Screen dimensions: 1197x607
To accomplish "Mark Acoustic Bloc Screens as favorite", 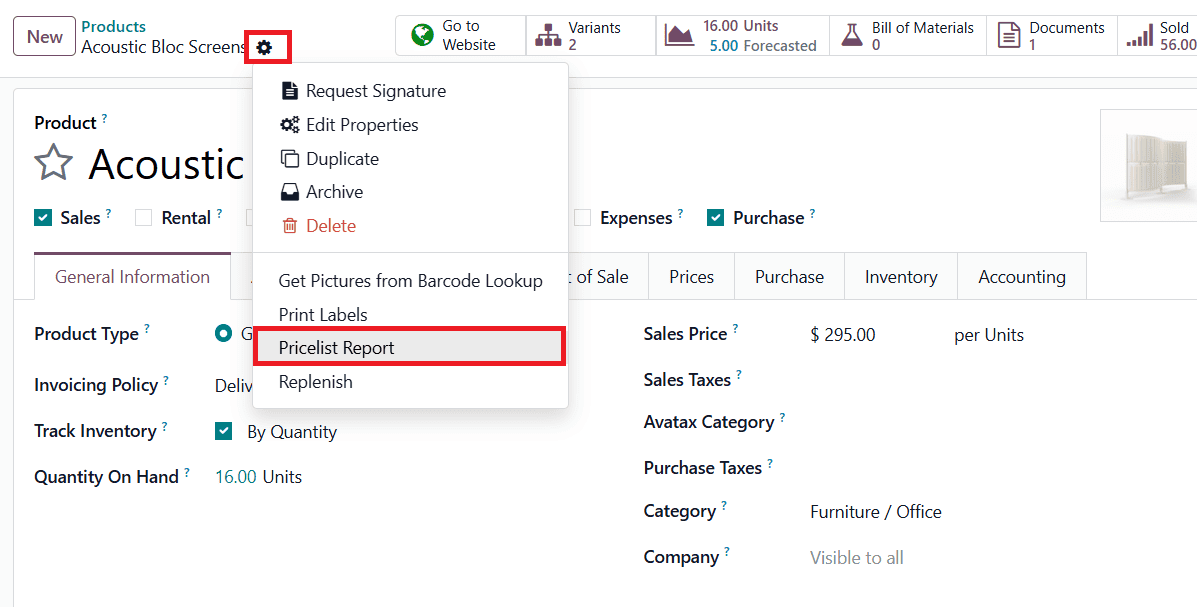I will (x=53, y=163).
